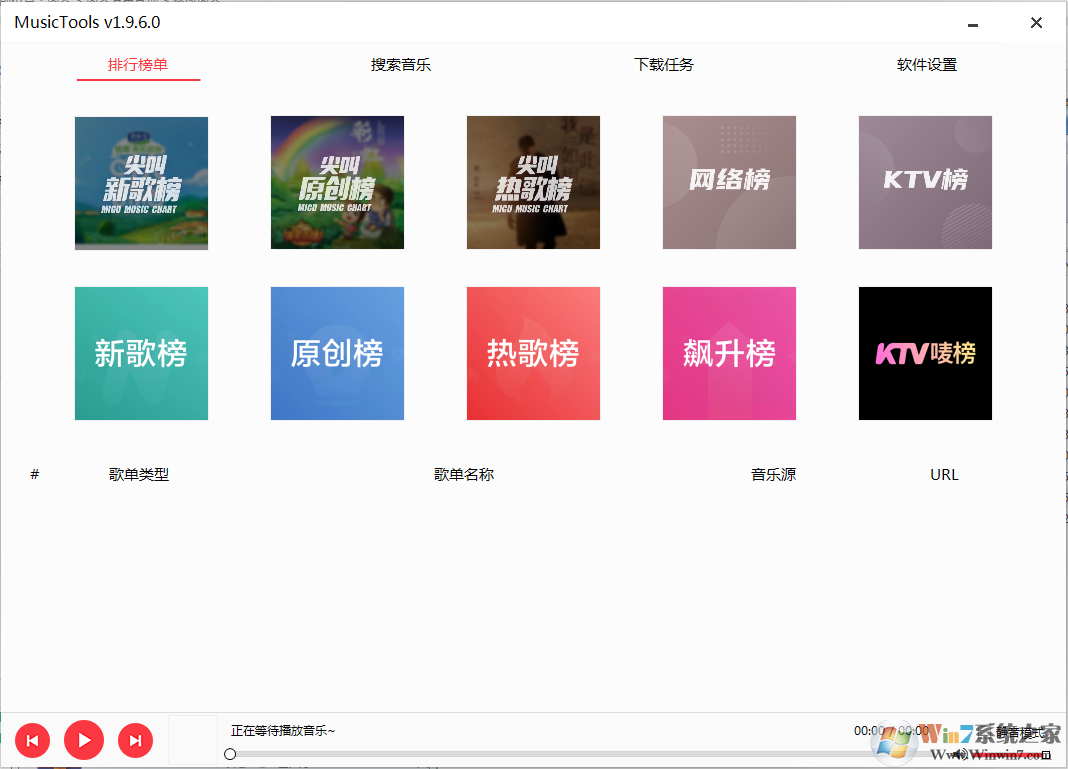Open the 软件设置 tab
Image resolution: width=1068 pixels, height=769 pixels.
926,64
